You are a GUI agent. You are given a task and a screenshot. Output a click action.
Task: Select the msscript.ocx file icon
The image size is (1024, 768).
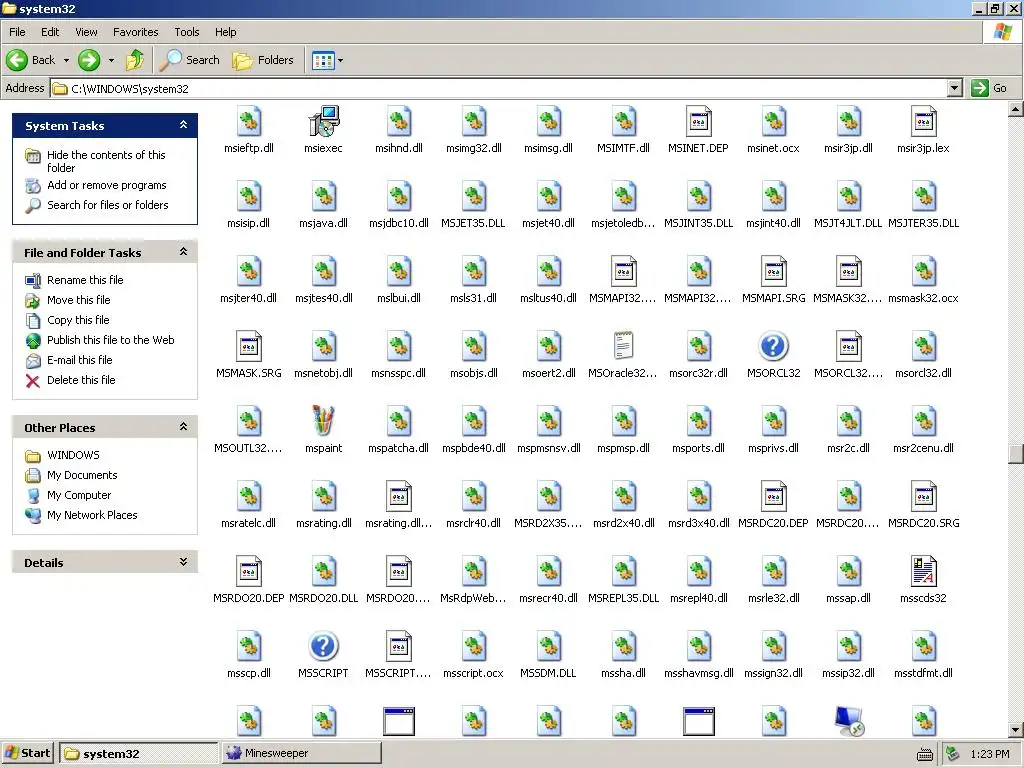point(473,646)
